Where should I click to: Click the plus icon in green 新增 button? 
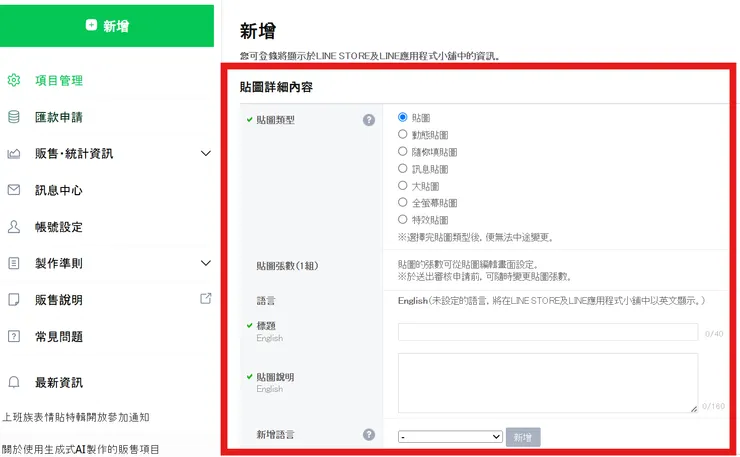coord(91,25)
